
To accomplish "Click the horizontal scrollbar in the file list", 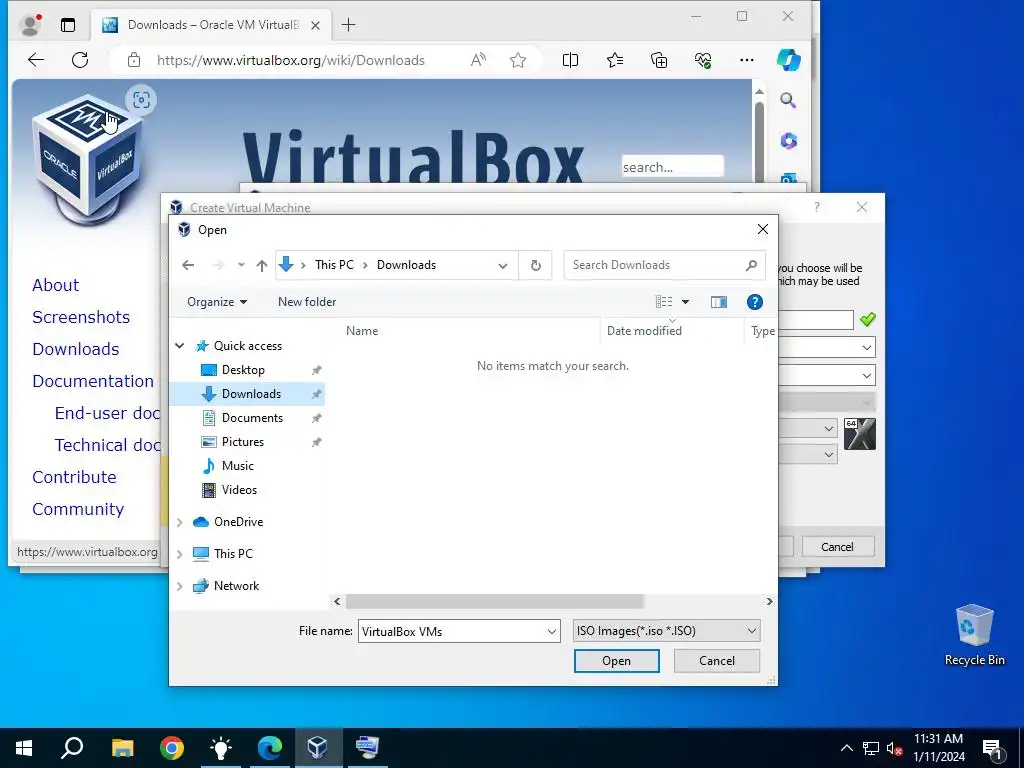I will pos(494,601).
